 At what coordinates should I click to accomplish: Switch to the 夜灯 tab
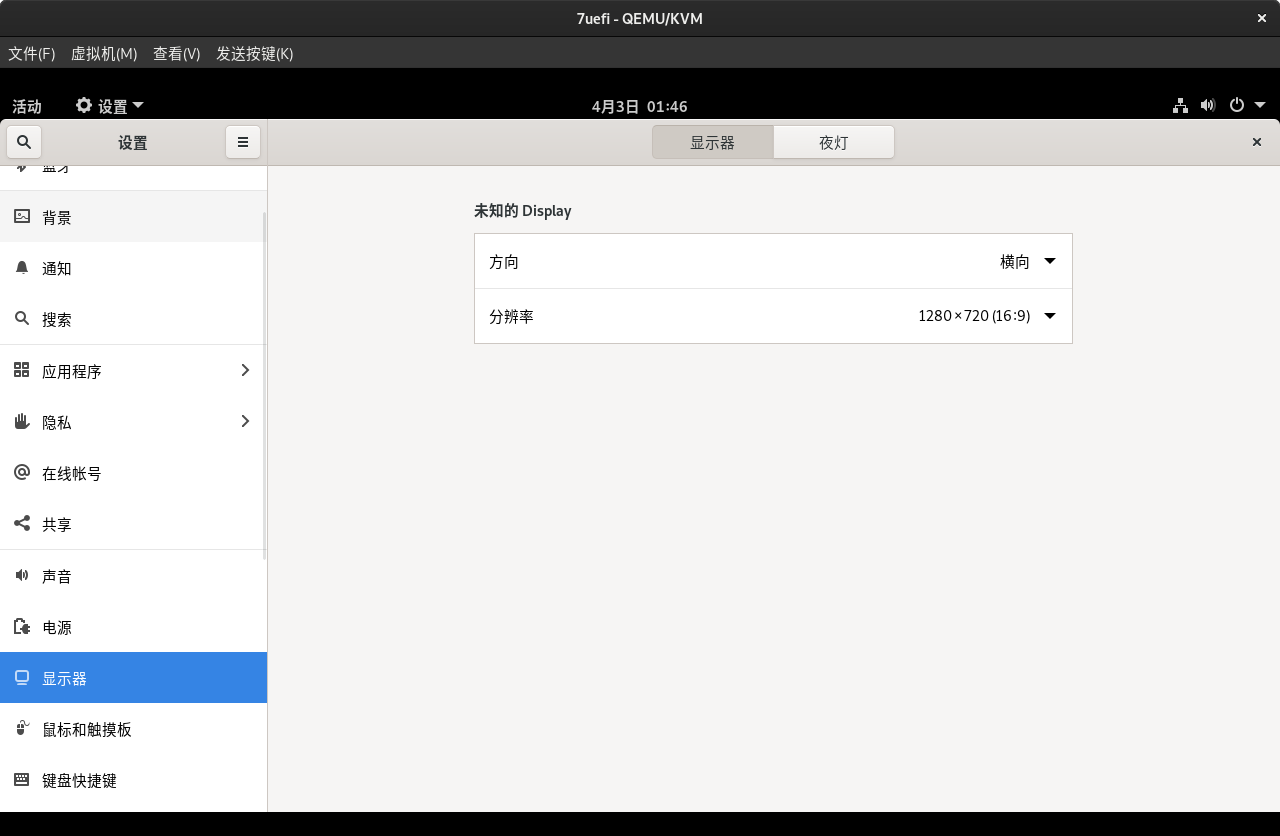pos(834,142)
